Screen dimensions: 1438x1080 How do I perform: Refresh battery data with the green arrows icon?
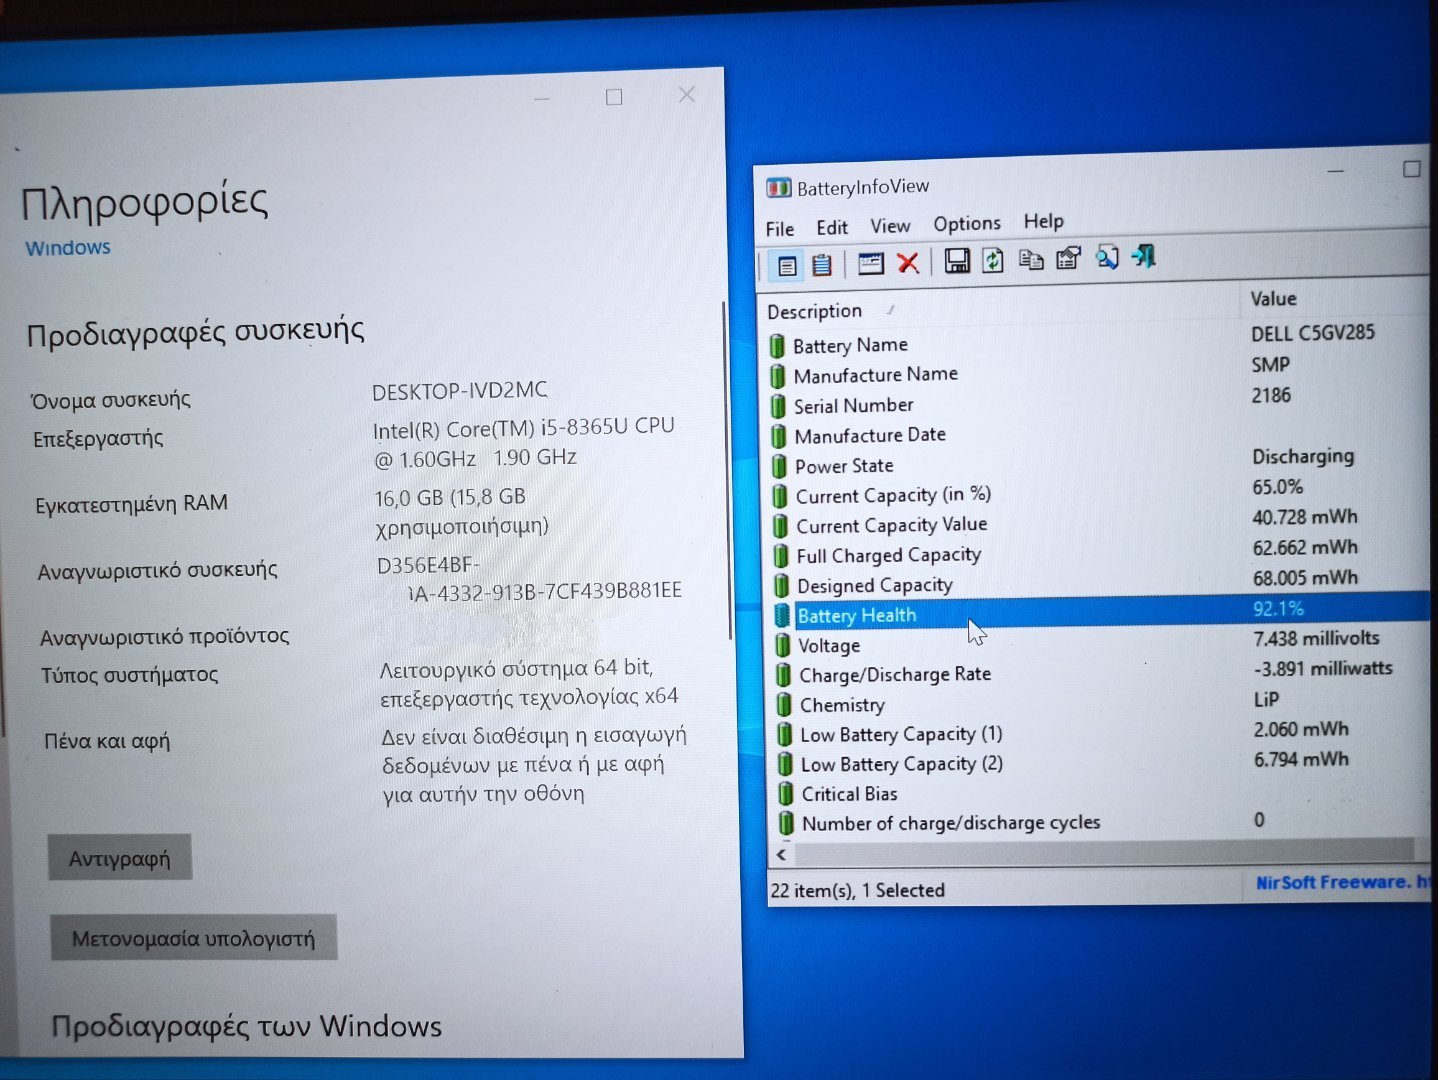pyautogui.click(x=992, y=261)
